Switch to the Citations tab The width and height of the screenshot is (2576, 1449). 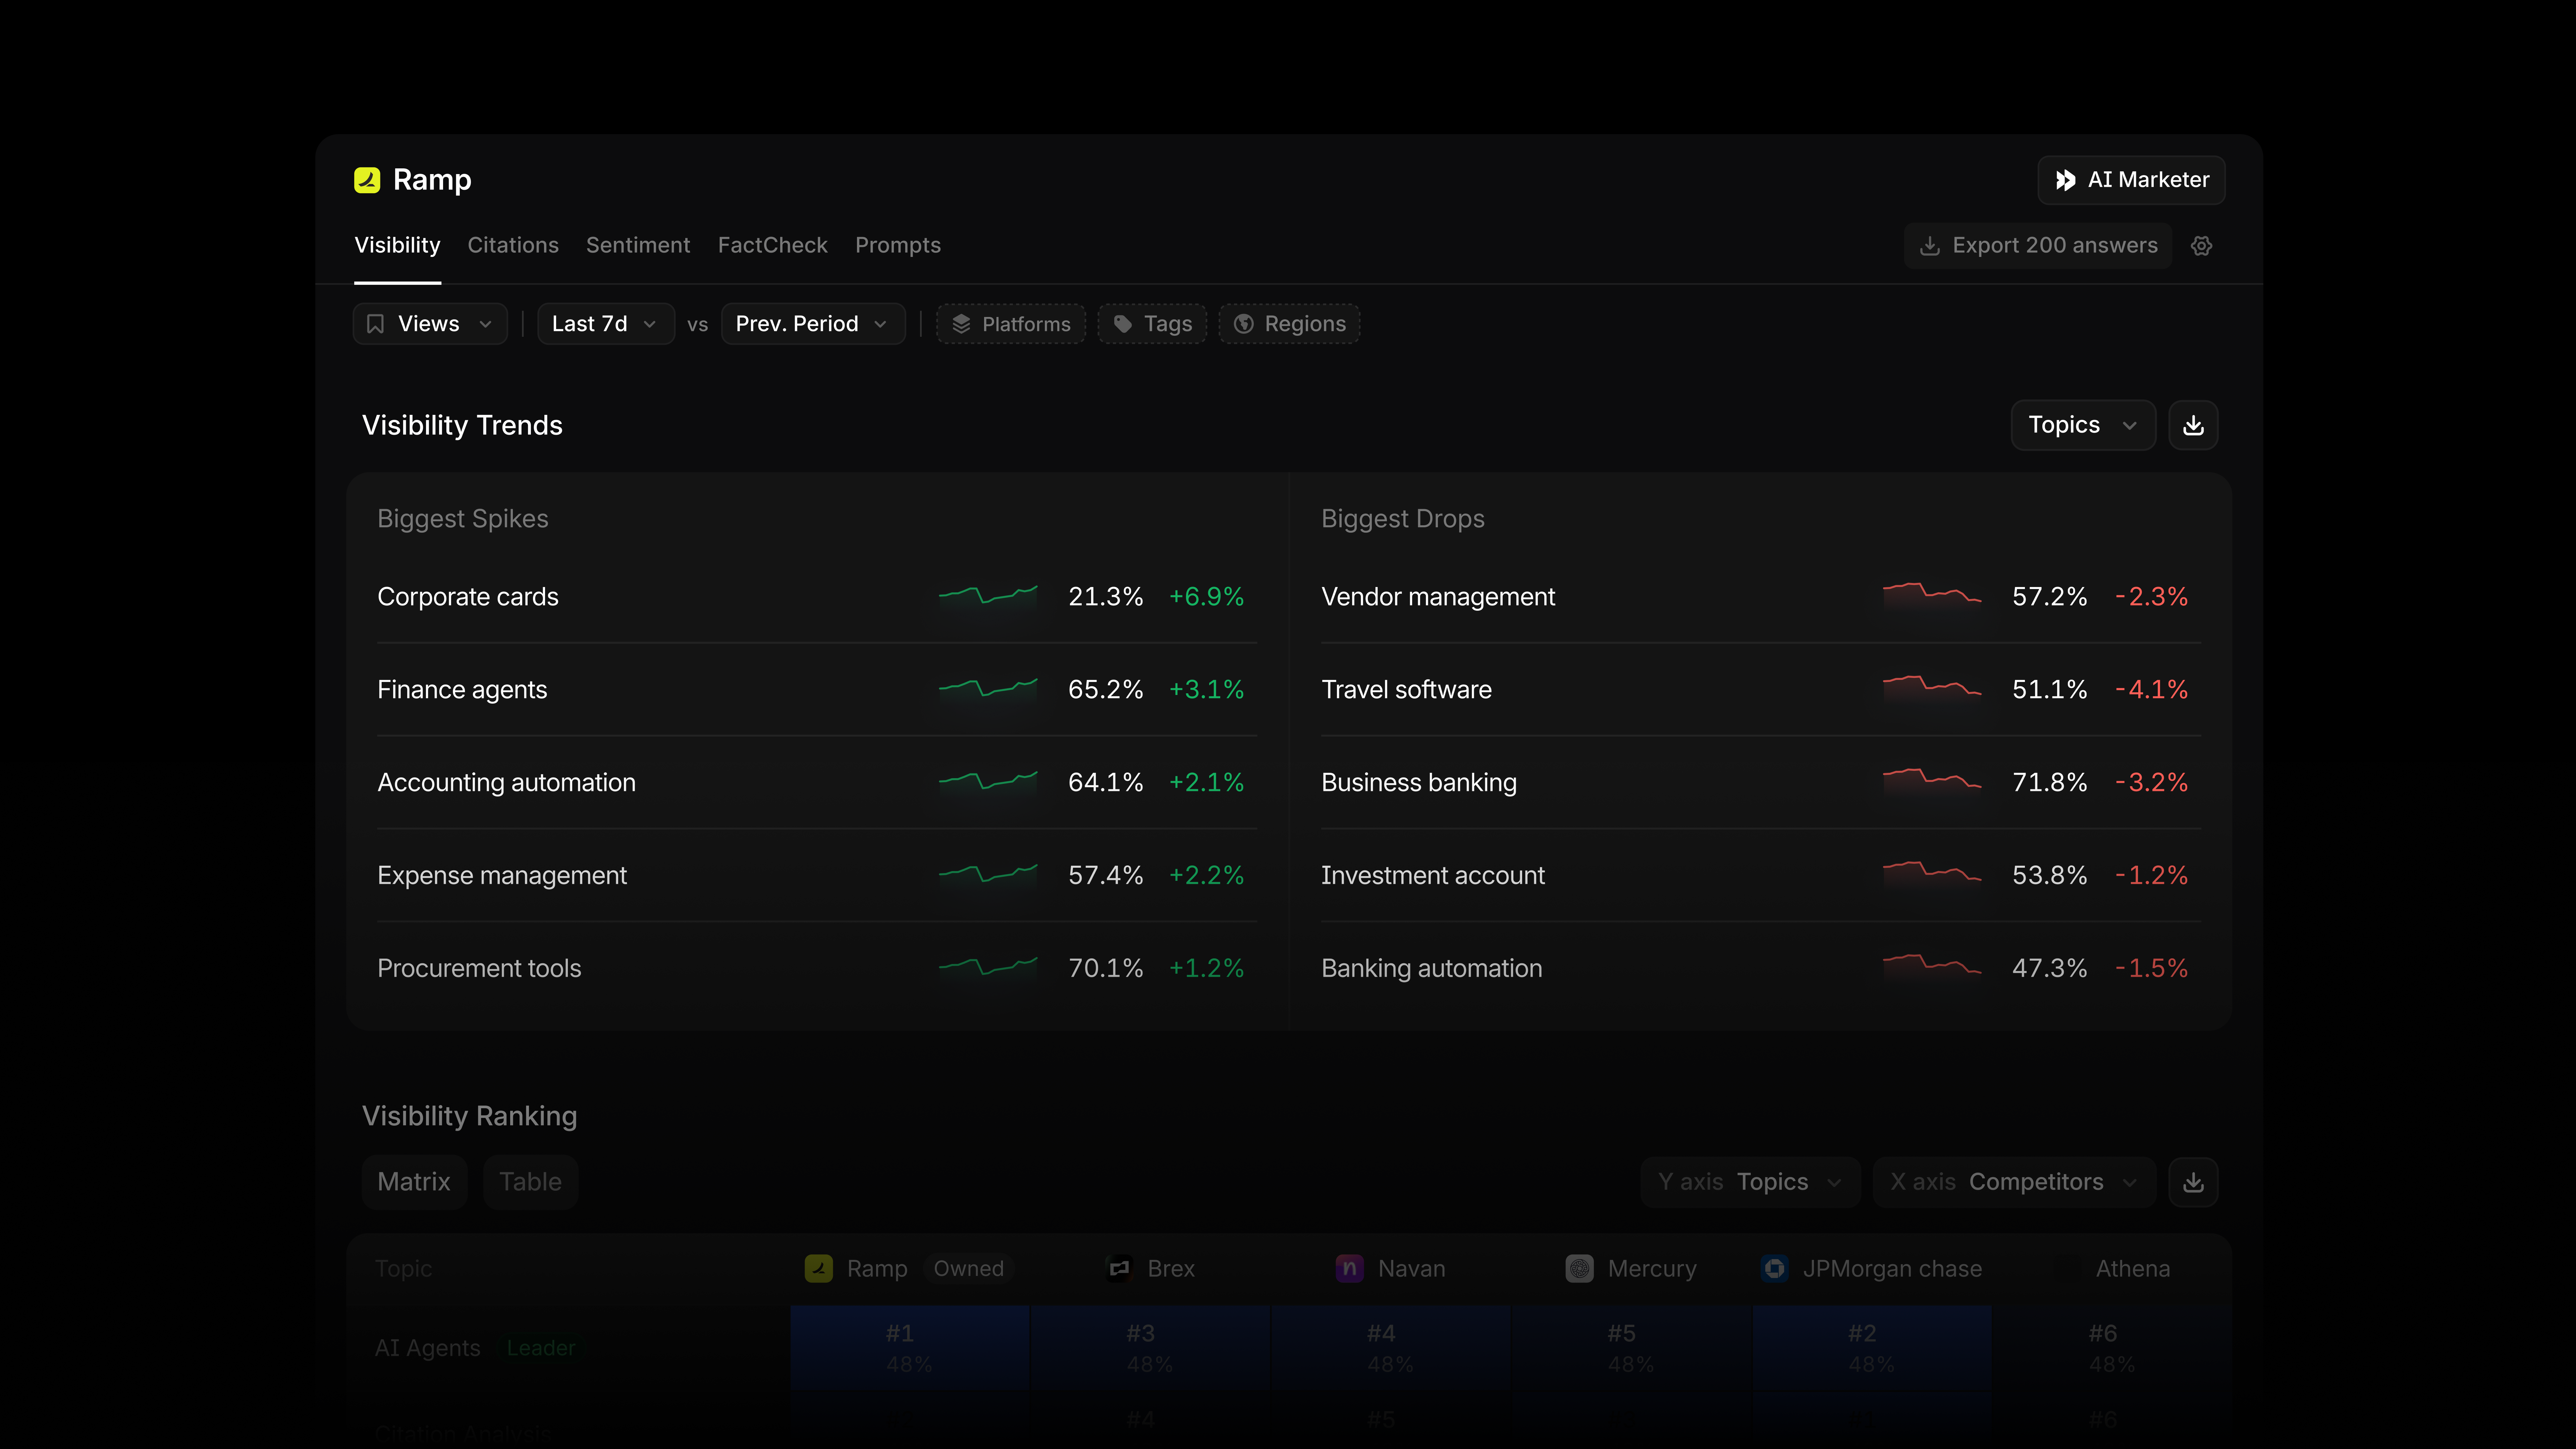[x=513, y=245]
